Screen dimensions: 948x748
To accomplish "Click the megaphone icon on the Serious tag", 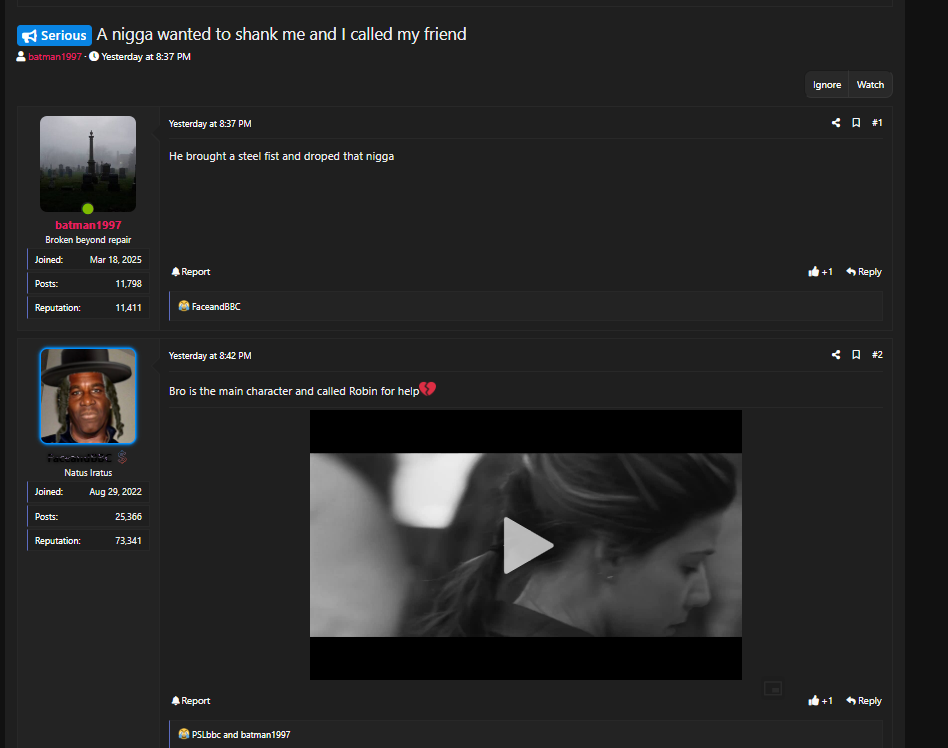I will point(27,34).
